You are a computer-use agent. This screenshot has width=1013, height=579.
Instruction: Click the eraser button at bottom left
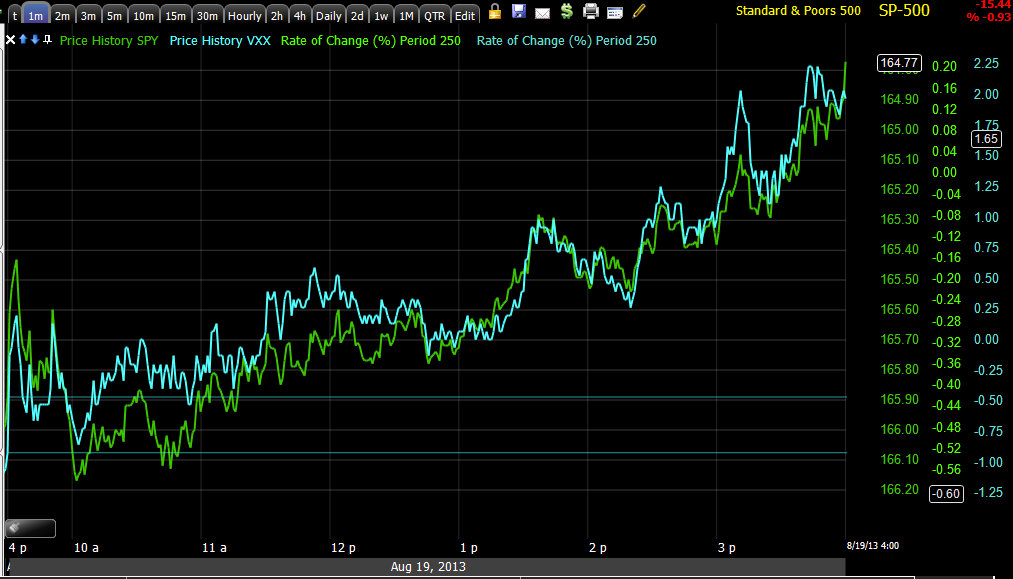tap(30, 528)
